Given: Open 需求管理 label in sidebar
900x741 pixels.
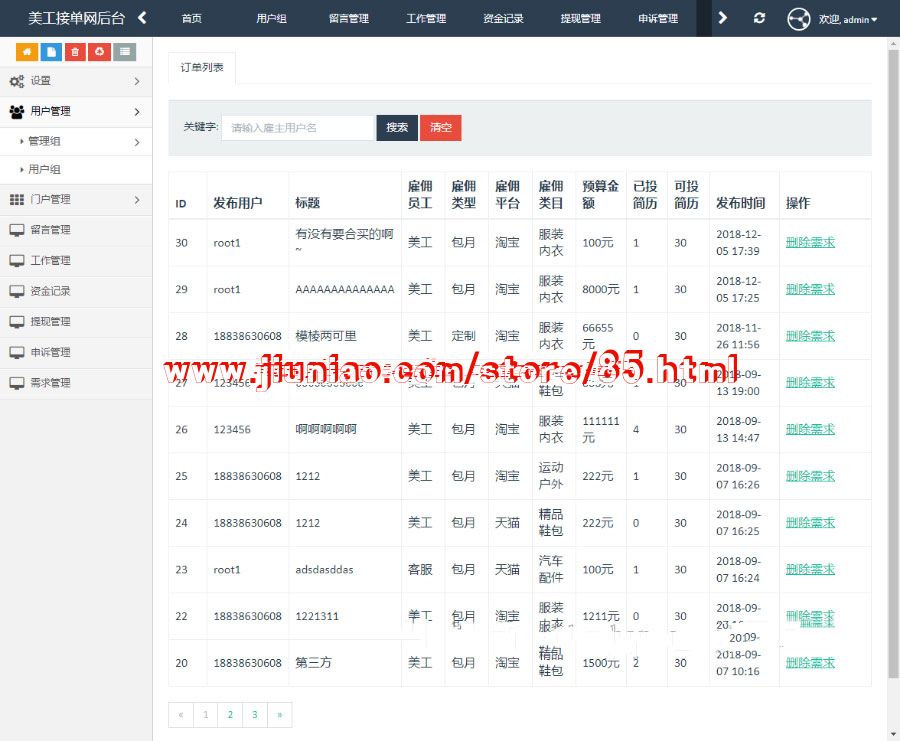Looking at the screenshot, I should (51, 383).
